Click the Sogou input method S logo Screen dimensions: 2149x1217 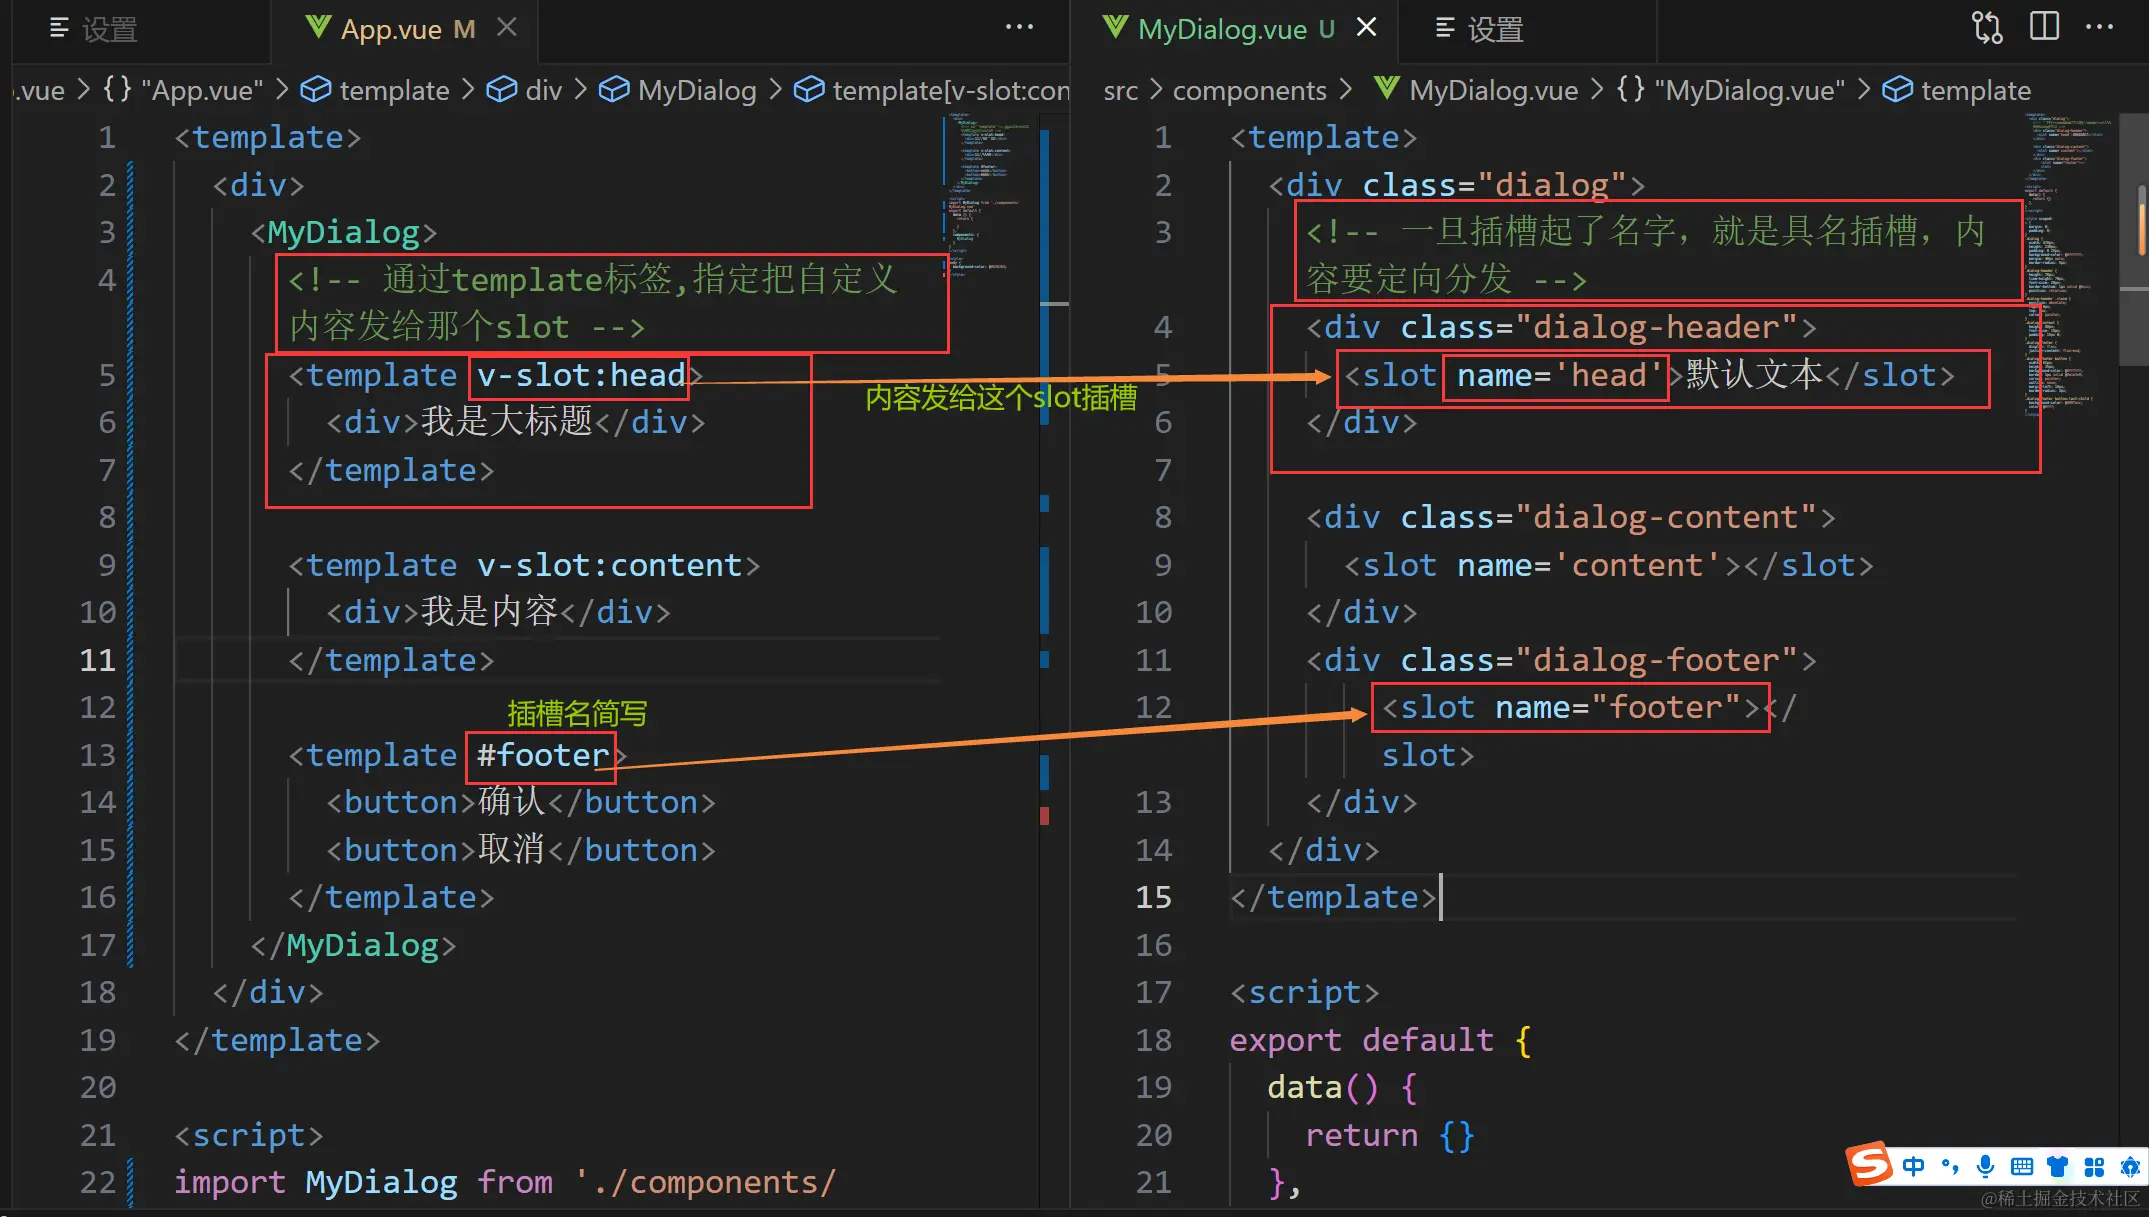pyautogui.click(x=1869, y=1165)
